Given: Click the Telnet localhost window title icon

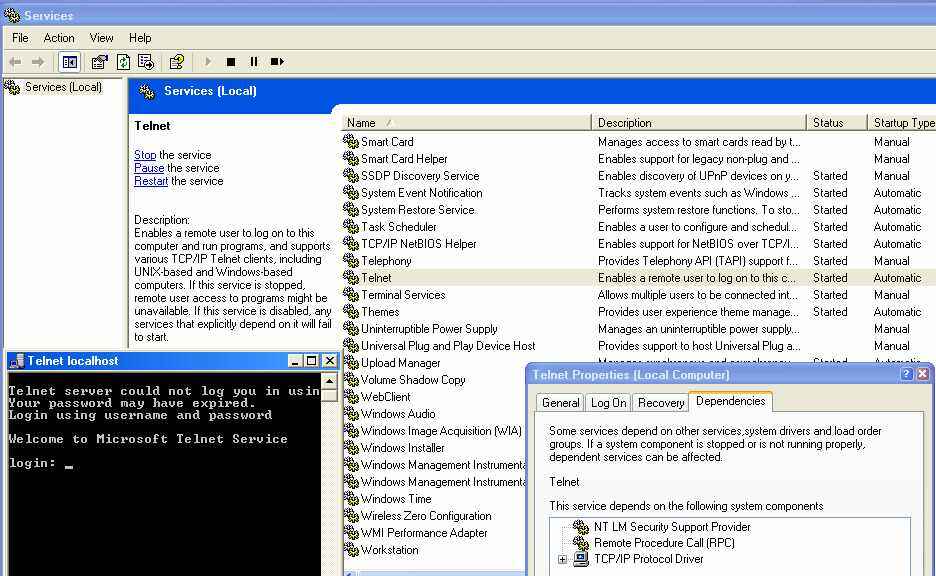Looking at the screenshot, I should pos(17,361).
